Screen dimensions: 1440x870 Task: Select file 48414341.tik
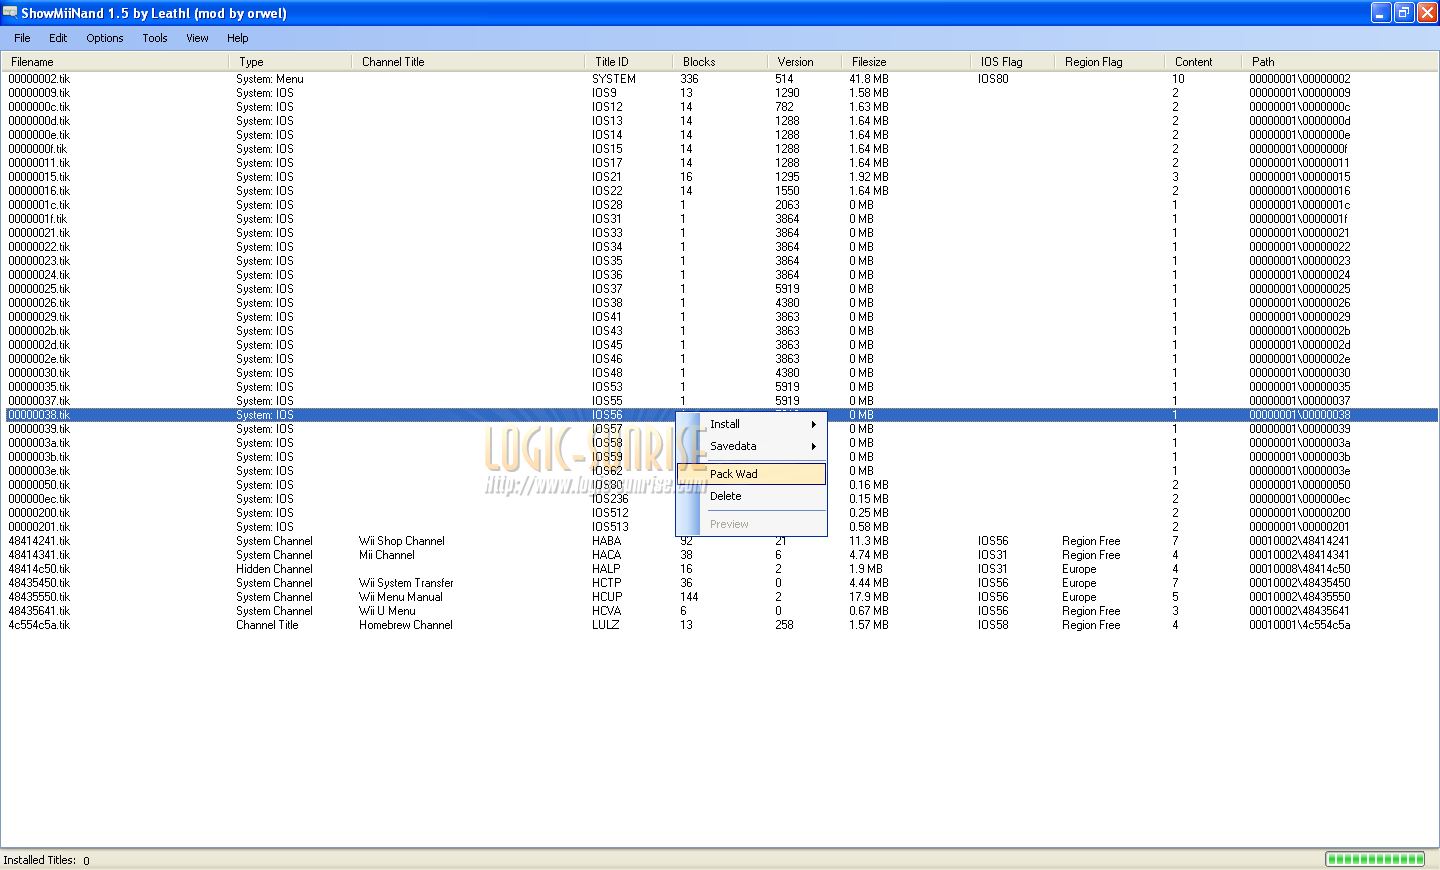(x=39, y=555)
